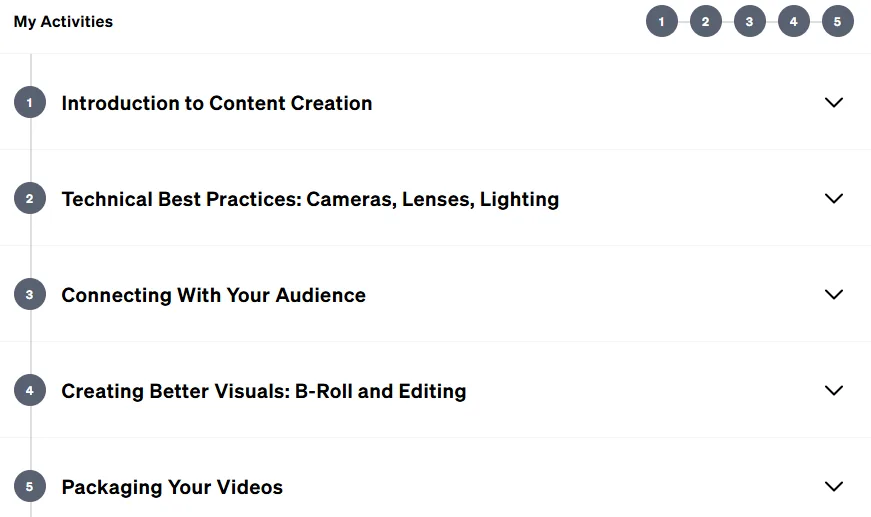Open Creating Better Visuals: B-Roll and Editing title

[264, 391]
